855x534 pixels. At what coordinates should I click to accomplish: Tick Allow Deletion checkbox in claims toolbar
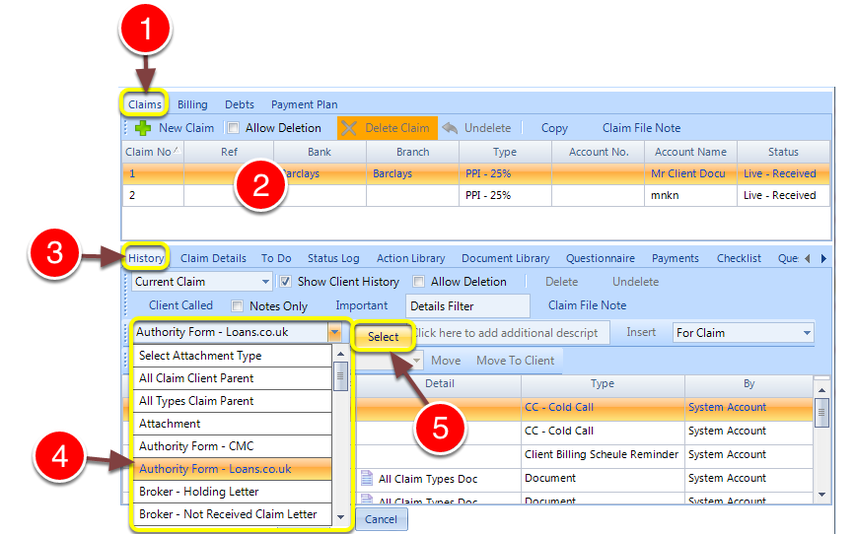233,128
